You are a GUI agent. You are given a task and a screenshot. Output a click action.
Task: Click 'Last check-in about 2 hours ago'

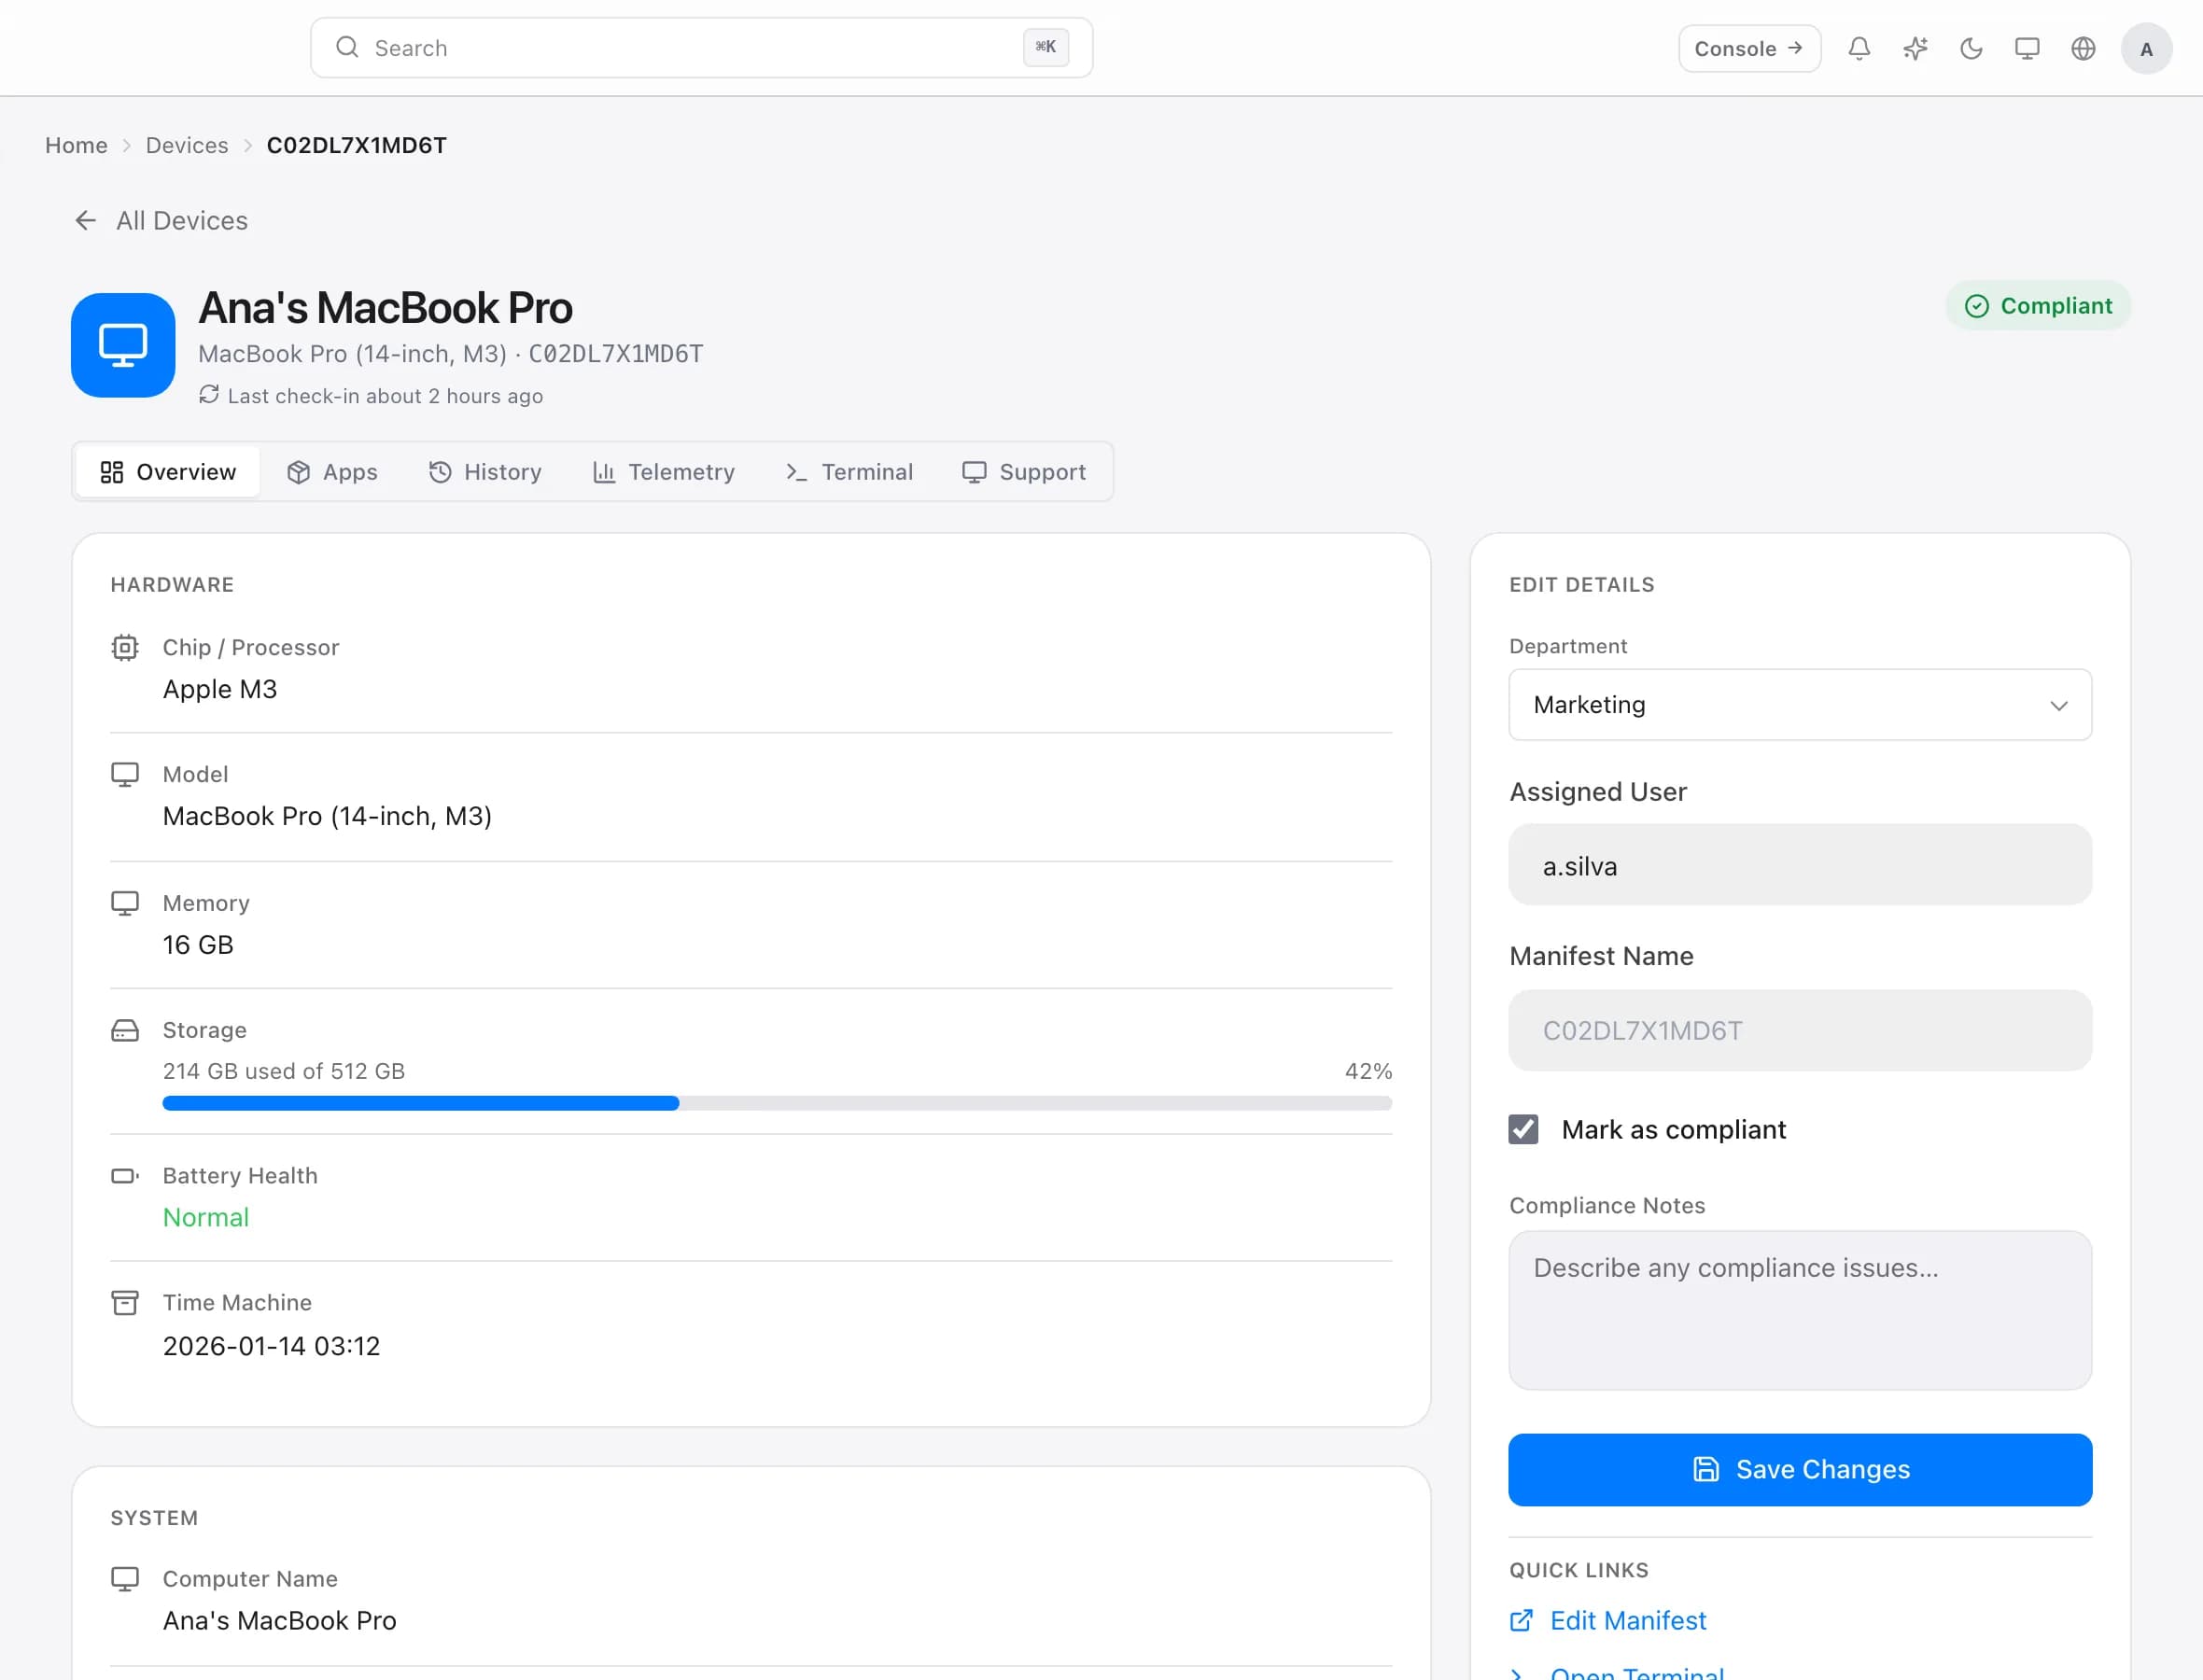[x=385, y=396]
